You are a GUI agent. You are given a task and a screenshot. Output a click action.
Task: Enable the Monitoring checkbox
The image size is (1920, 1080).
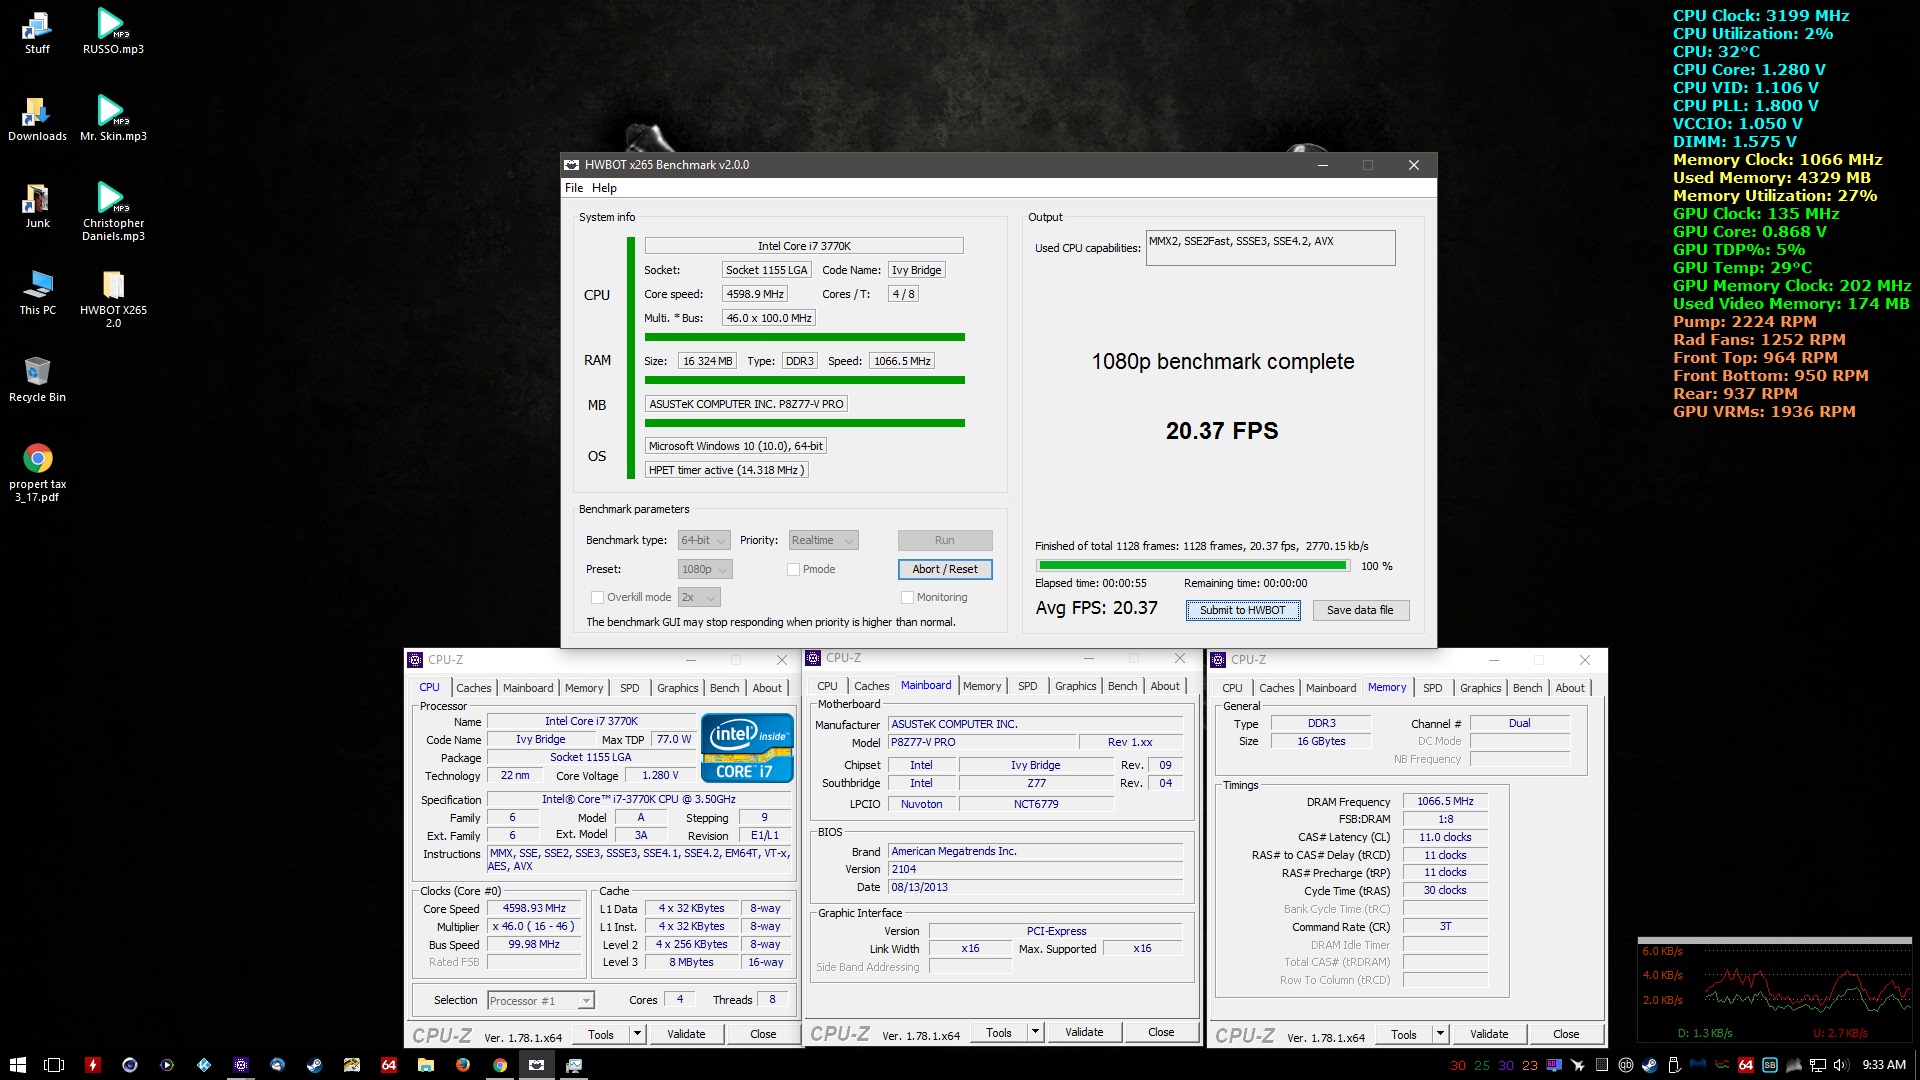click(x=907, y=597)
